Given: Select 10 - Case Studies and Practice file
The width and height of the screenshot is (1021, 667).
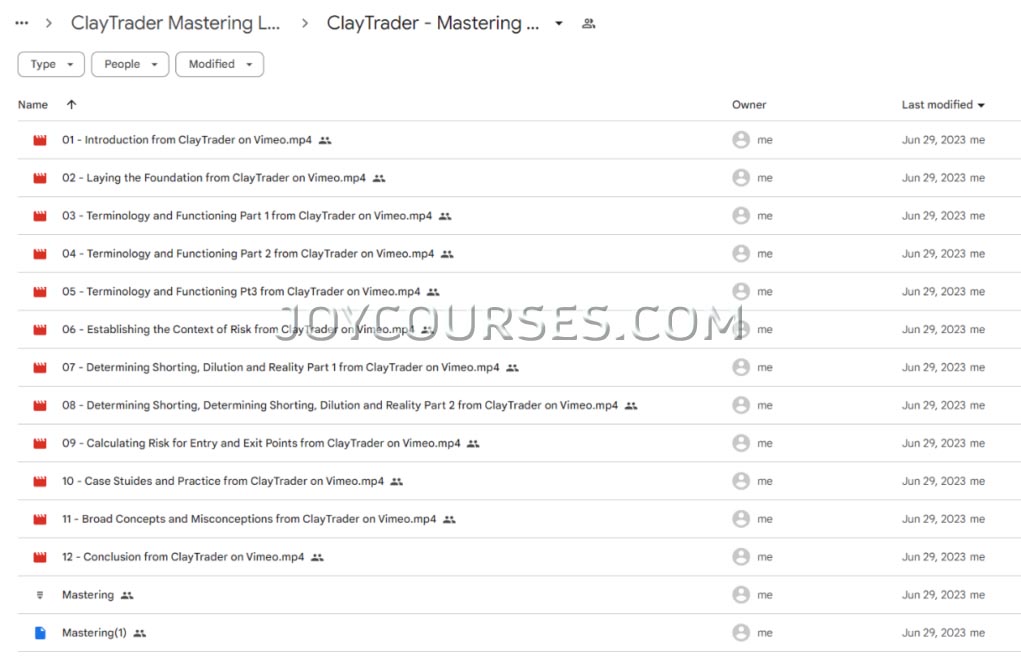Looking at the screenshot, I should tap(223, 481).
